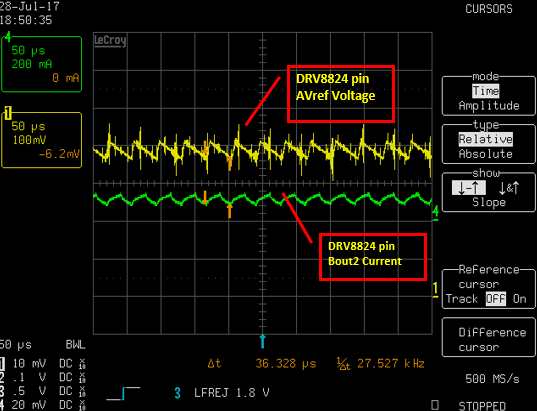Select Time in the mode menu
537x411 pixels.
[x=486, y=91]
